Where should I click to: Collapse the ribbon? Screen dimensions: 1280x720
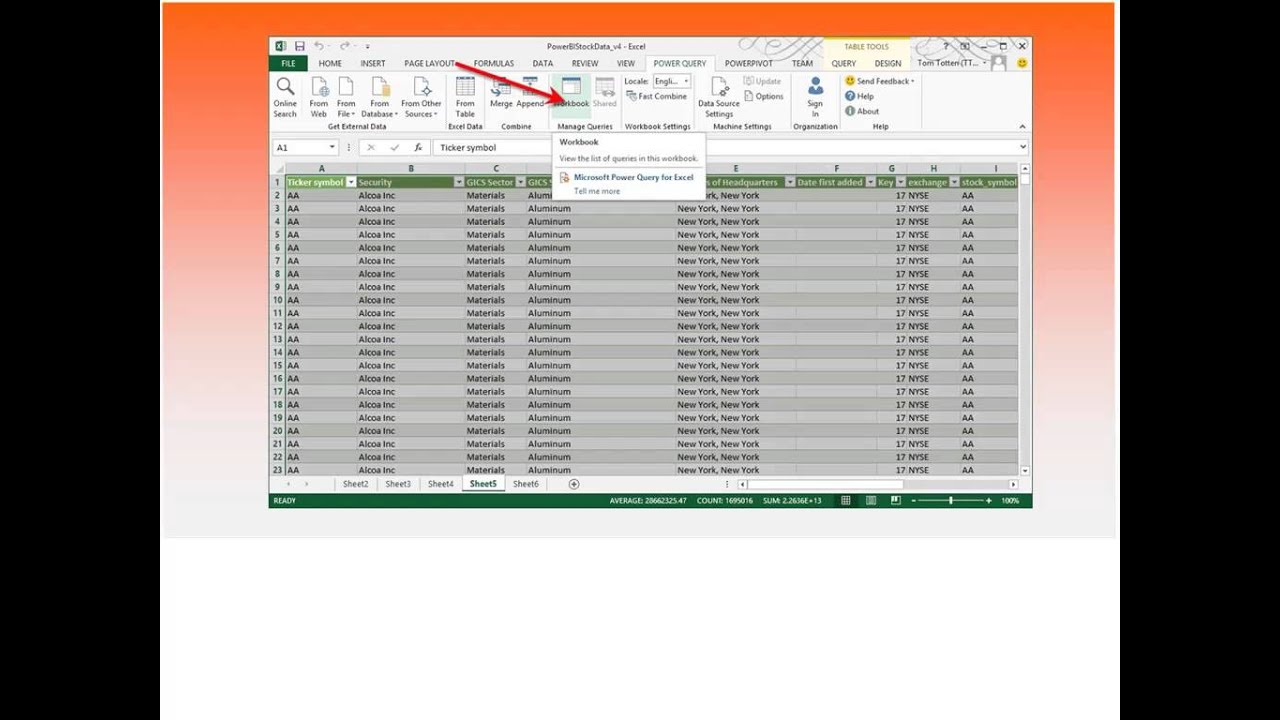click(x=1022, y=126)
